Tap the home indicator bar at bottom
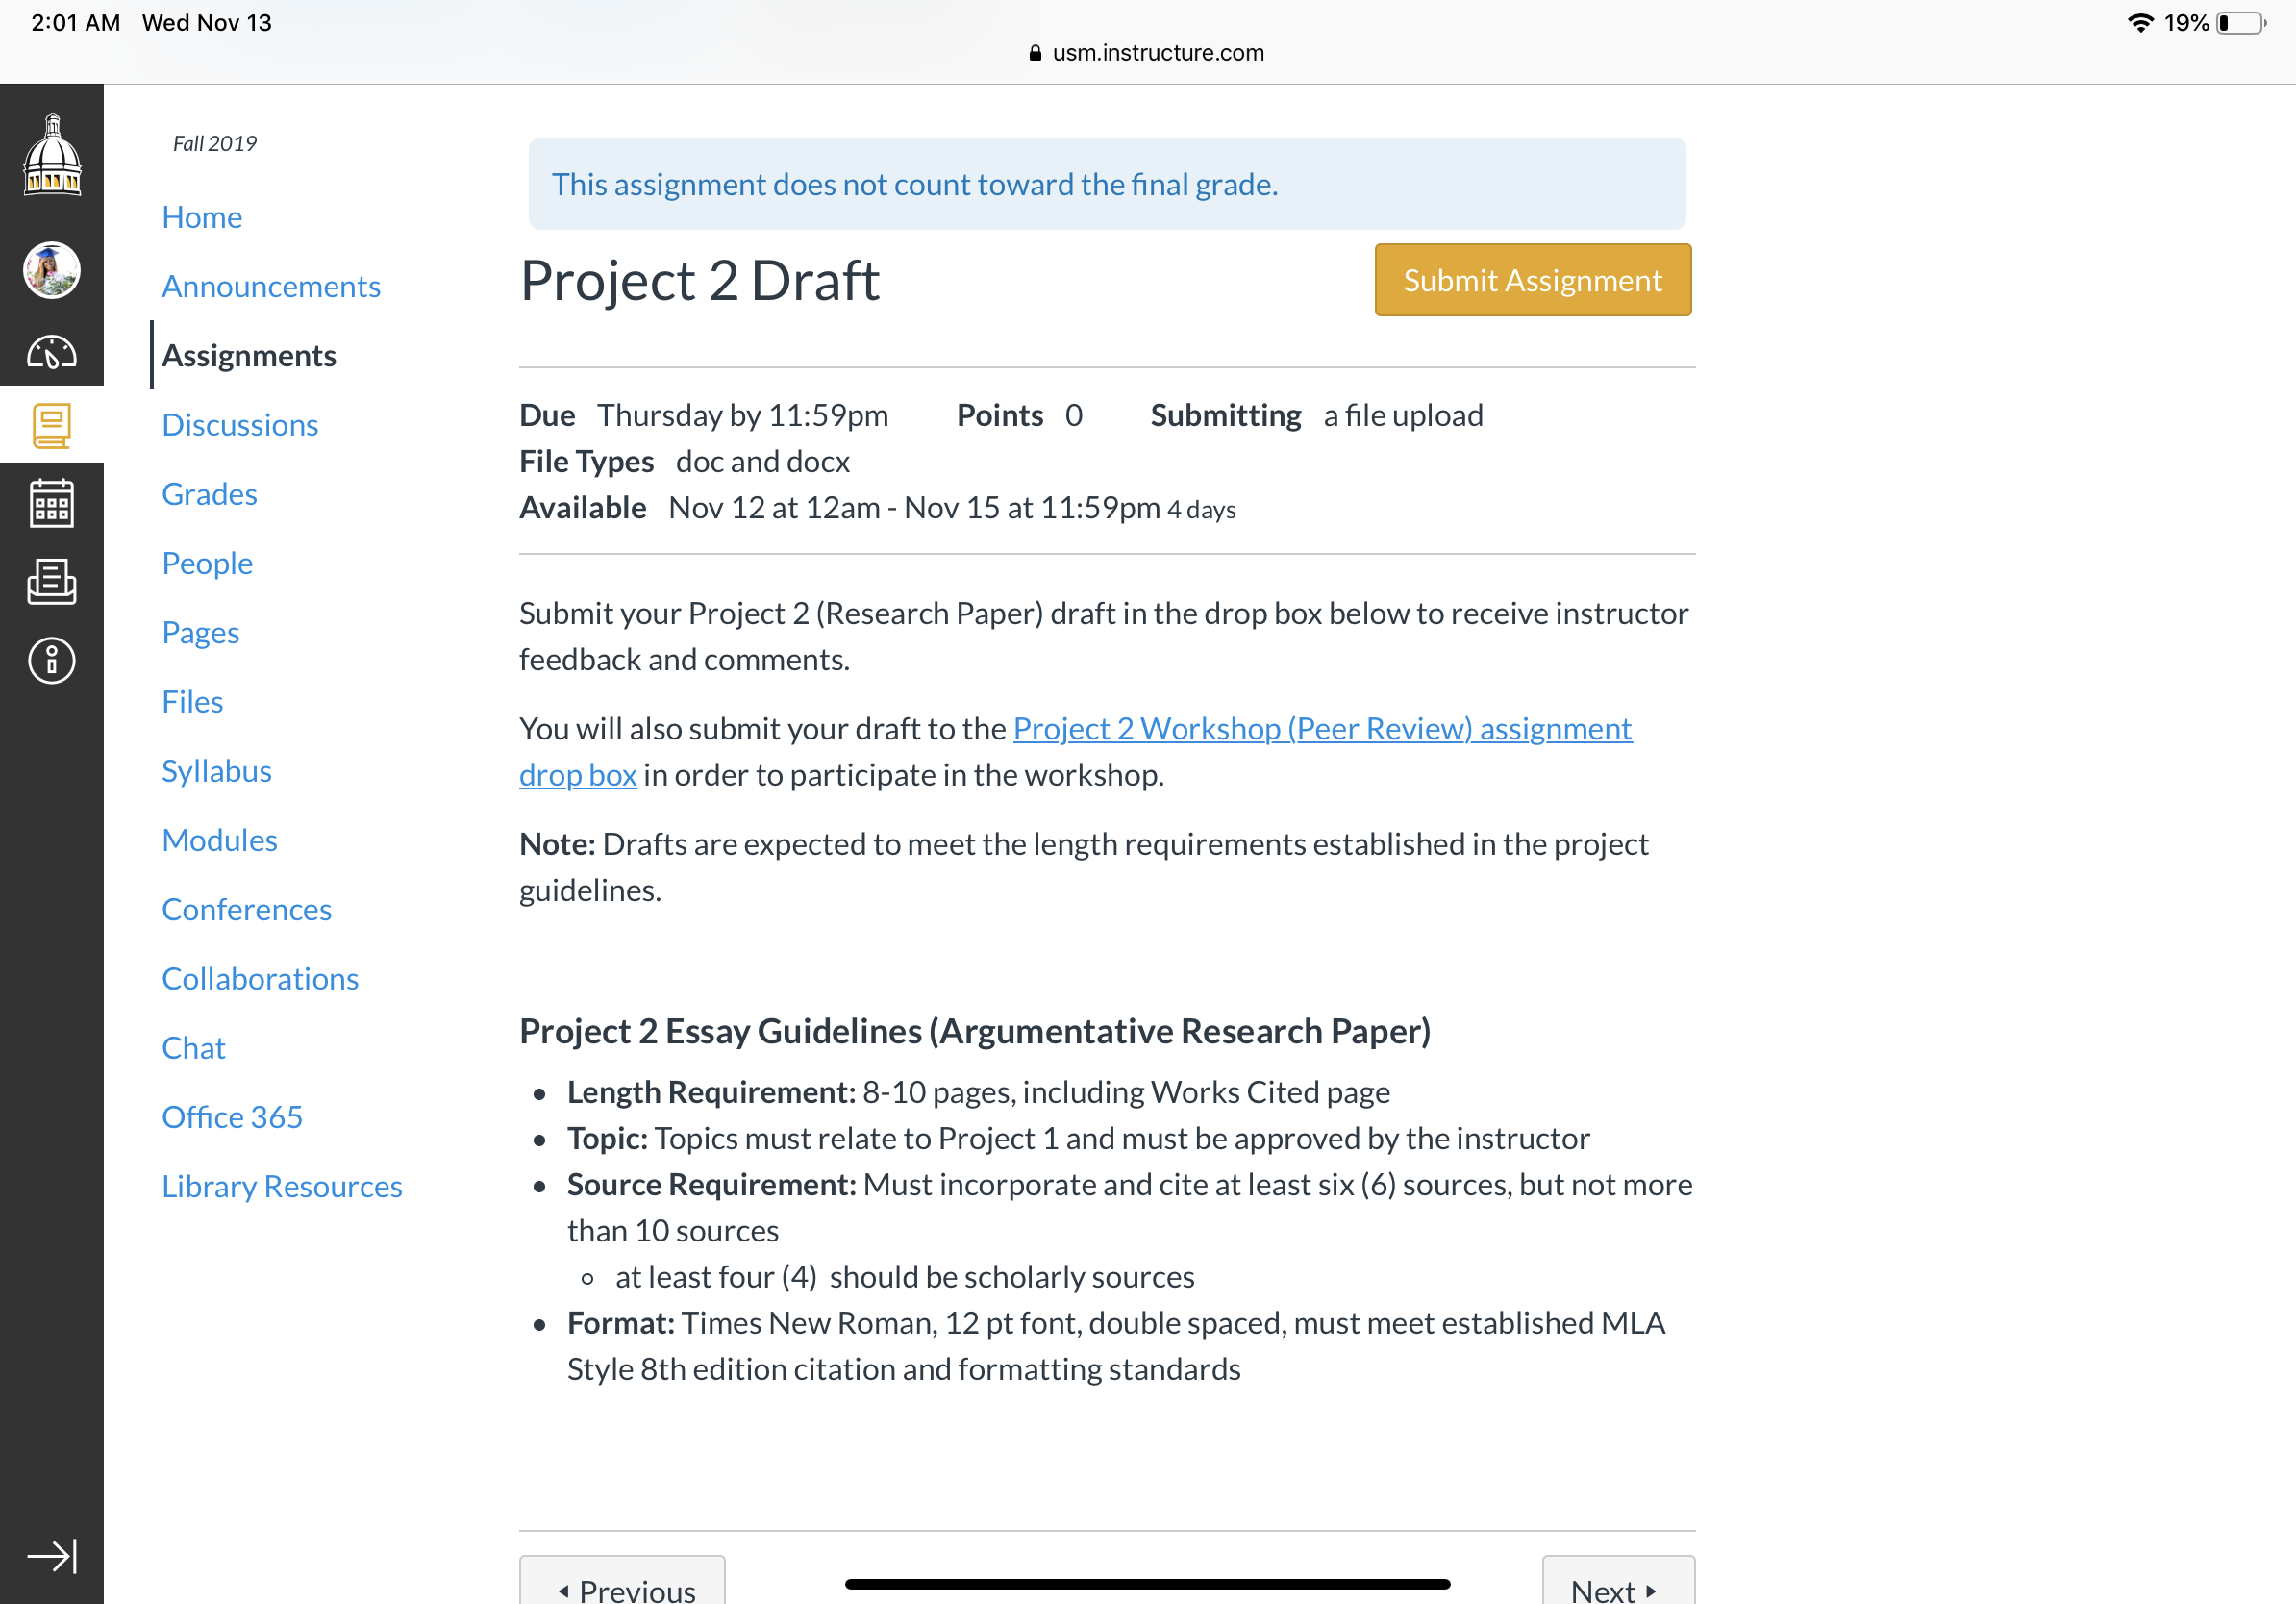 point(1147,1584)
